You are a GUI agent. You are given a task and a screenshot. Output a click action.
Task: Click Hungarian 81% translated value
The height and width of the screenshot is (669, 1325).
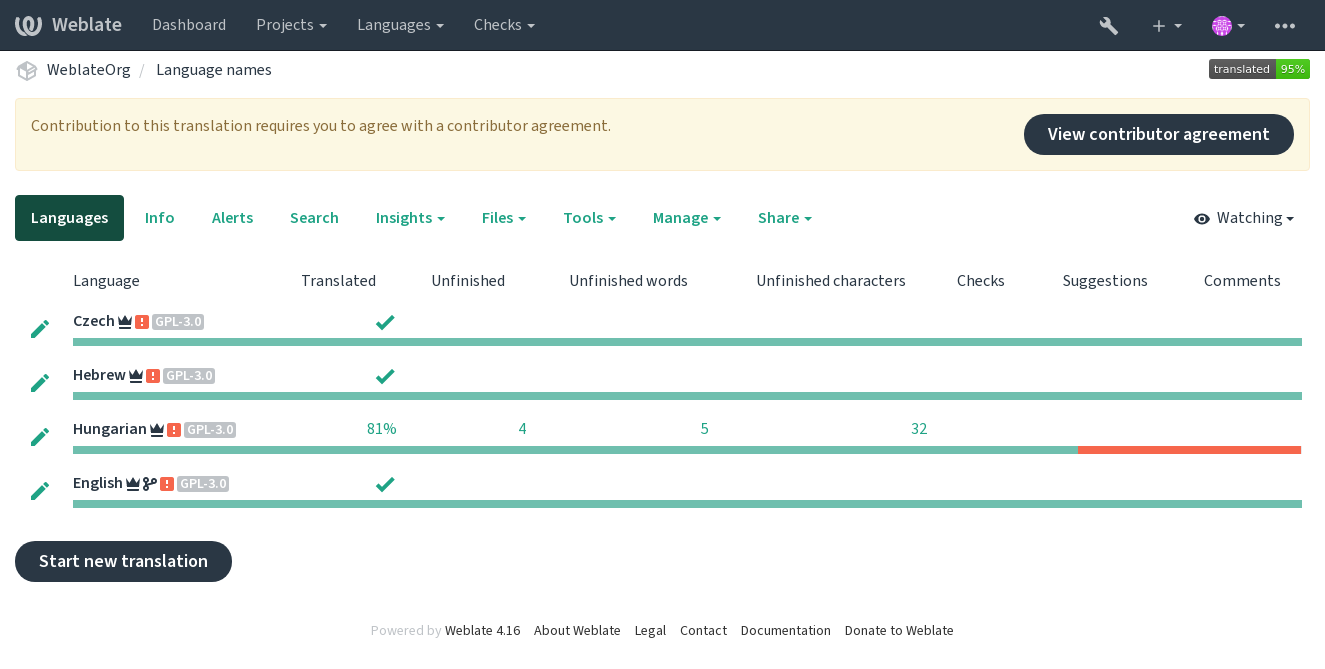[x=382, y=429]
